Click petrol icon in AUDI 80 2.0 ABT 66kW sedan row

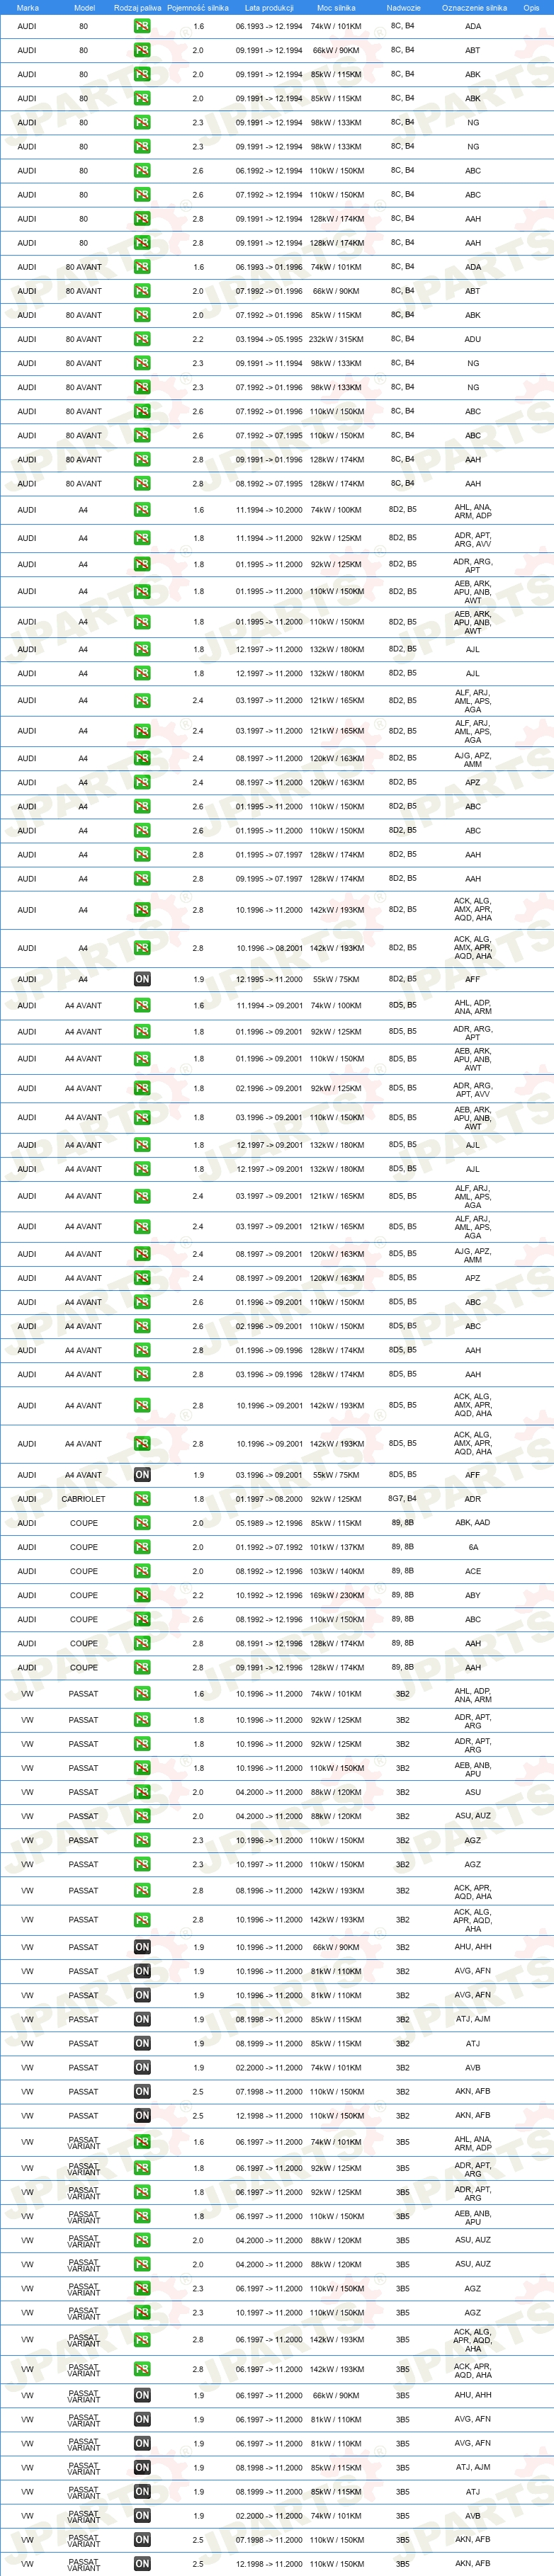point(142,50)
